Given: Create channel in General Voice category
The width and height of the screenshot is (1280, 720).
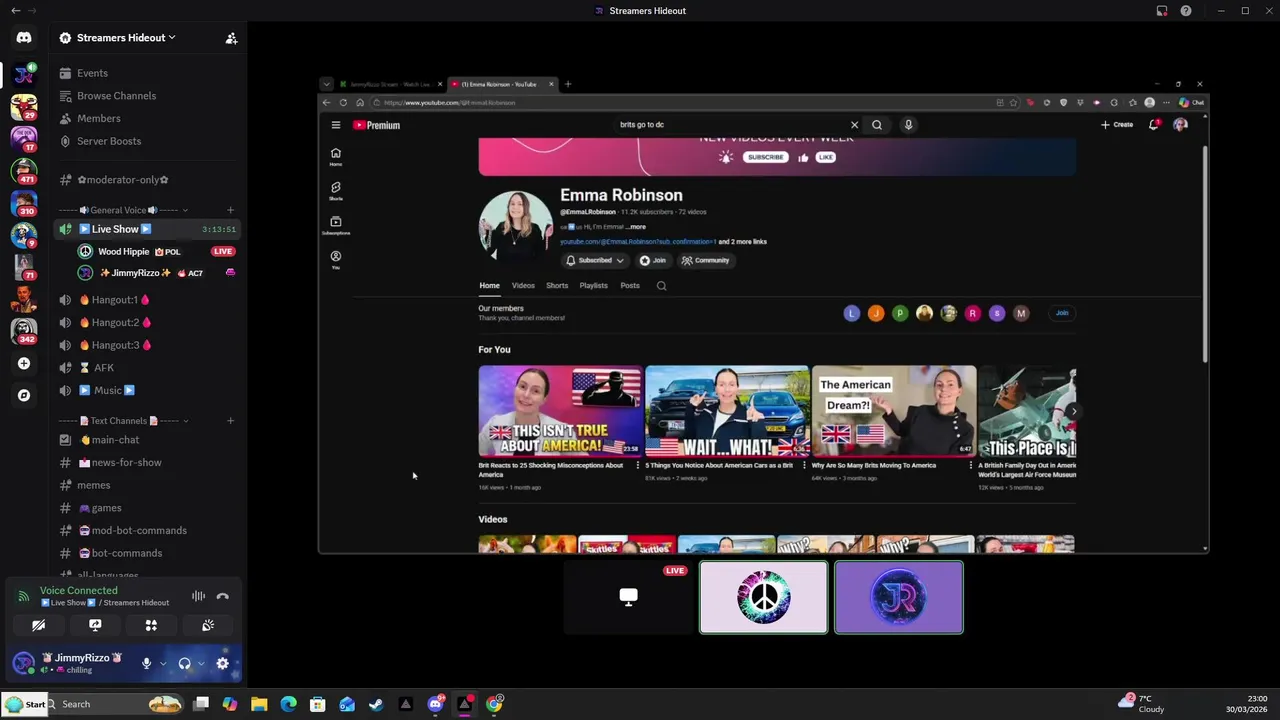Looking at the screenshot, I should click(230, 210).
